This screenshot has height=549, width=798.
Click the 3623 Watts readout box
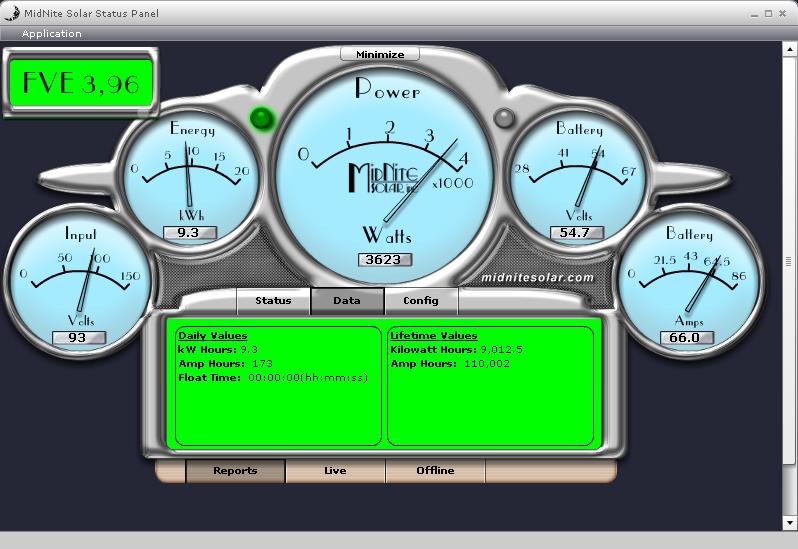[x=385, y=260]
